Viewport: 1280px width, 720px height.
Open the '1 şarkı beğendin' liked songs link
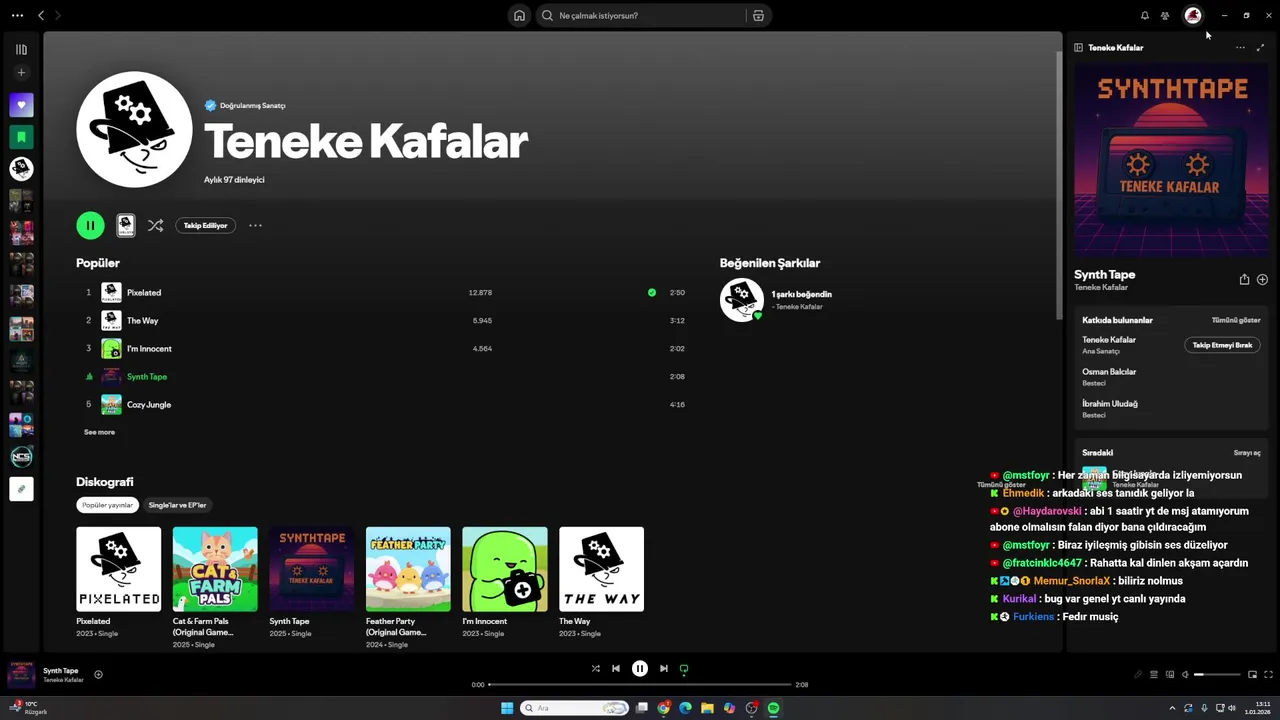coord(801,294)
